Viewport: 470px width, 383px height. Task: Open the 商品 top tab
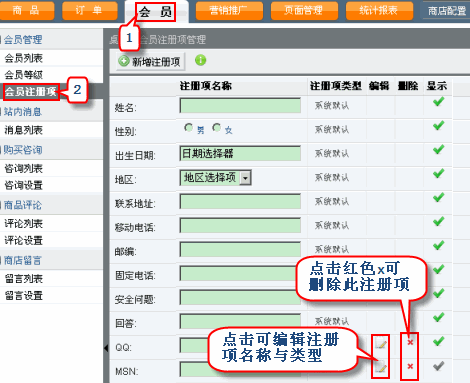(27, 11)
